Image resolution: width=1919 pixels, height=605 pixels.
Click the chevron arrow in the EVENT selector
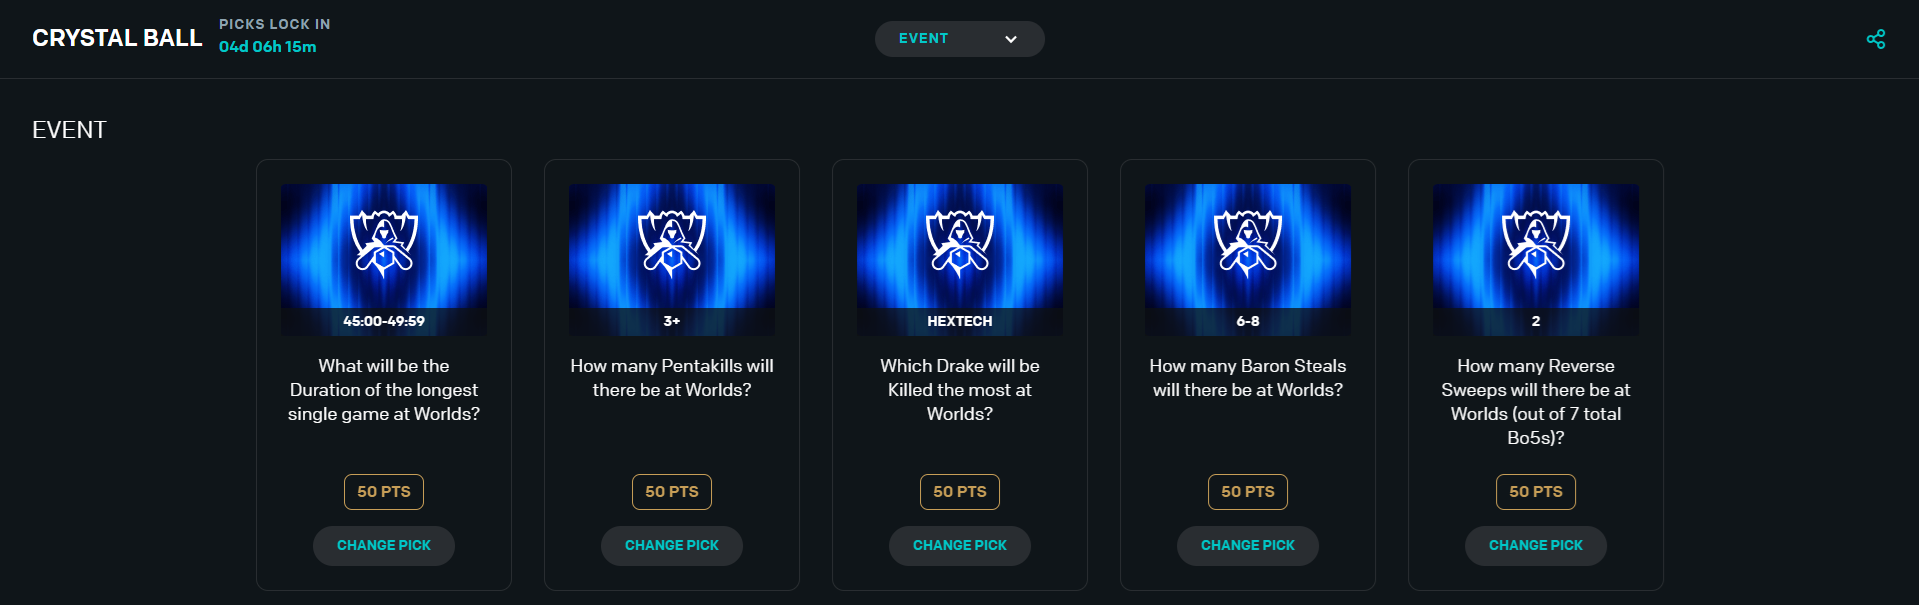1011,39
